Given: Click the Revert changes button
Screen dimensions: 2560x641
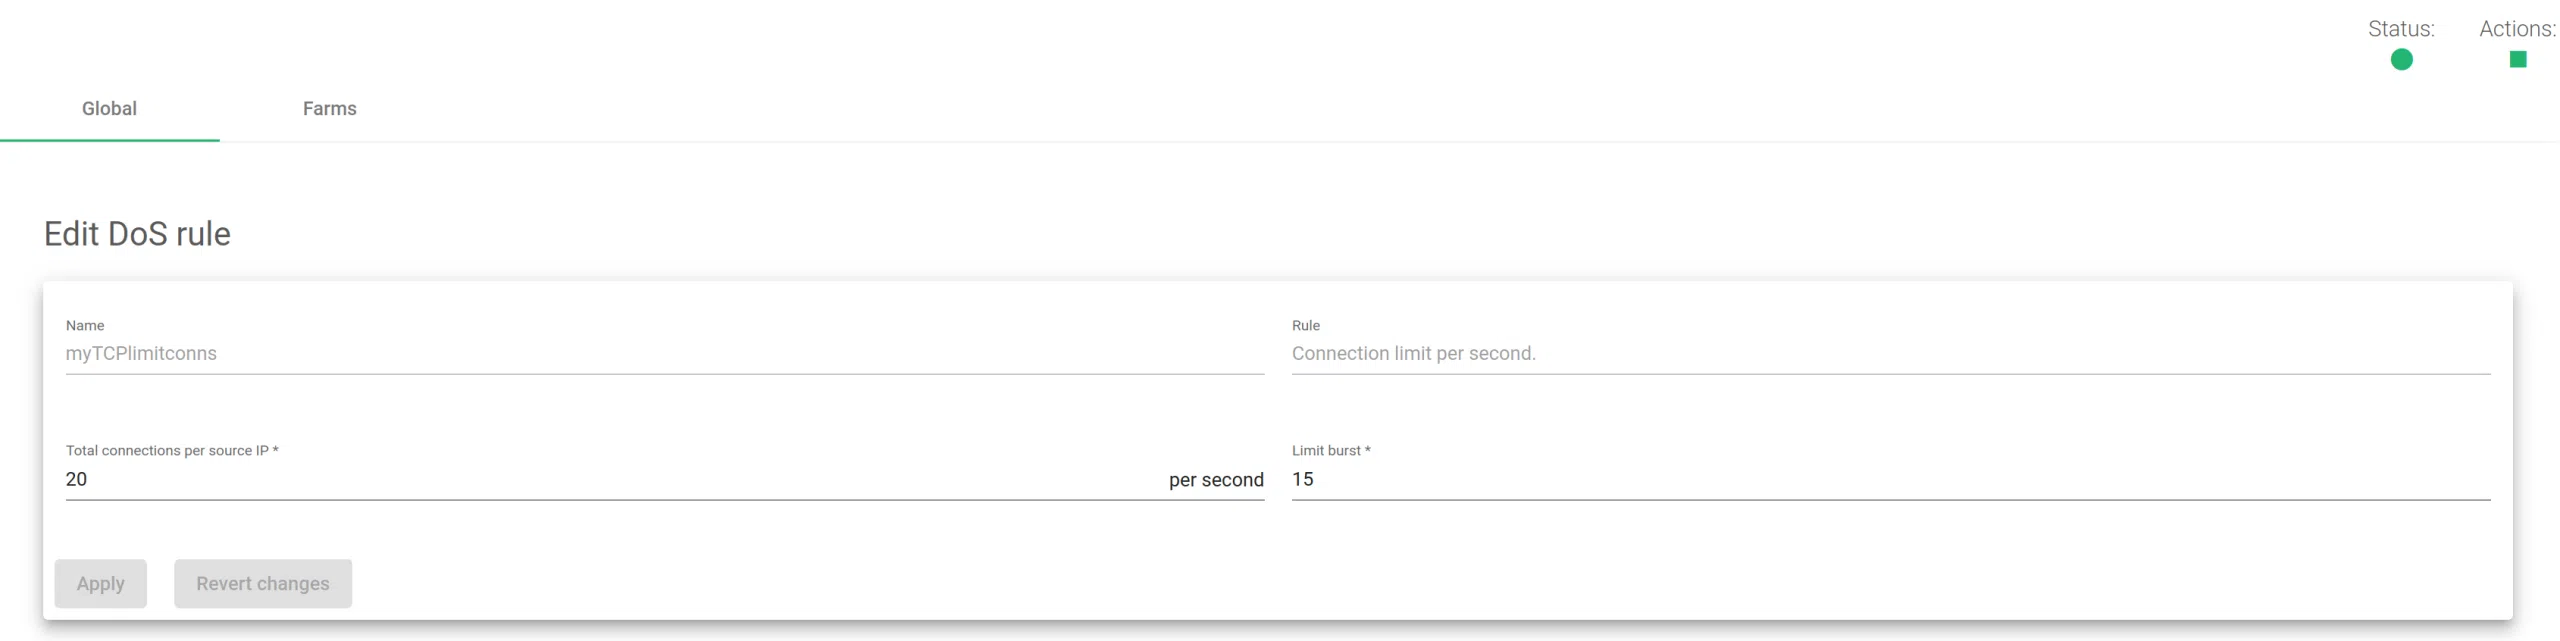Looking at the screenshot, I should [262, 584].
